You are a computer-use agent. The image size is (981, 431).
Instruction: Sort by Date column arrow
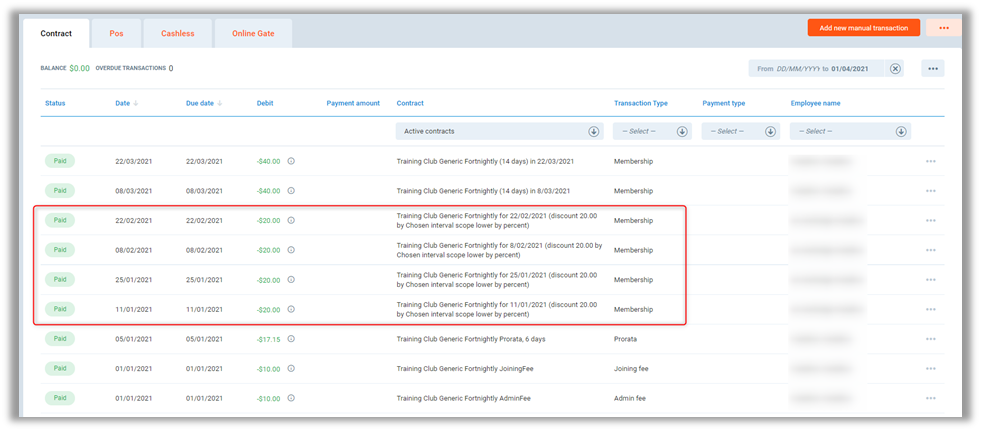pos(136,103)
